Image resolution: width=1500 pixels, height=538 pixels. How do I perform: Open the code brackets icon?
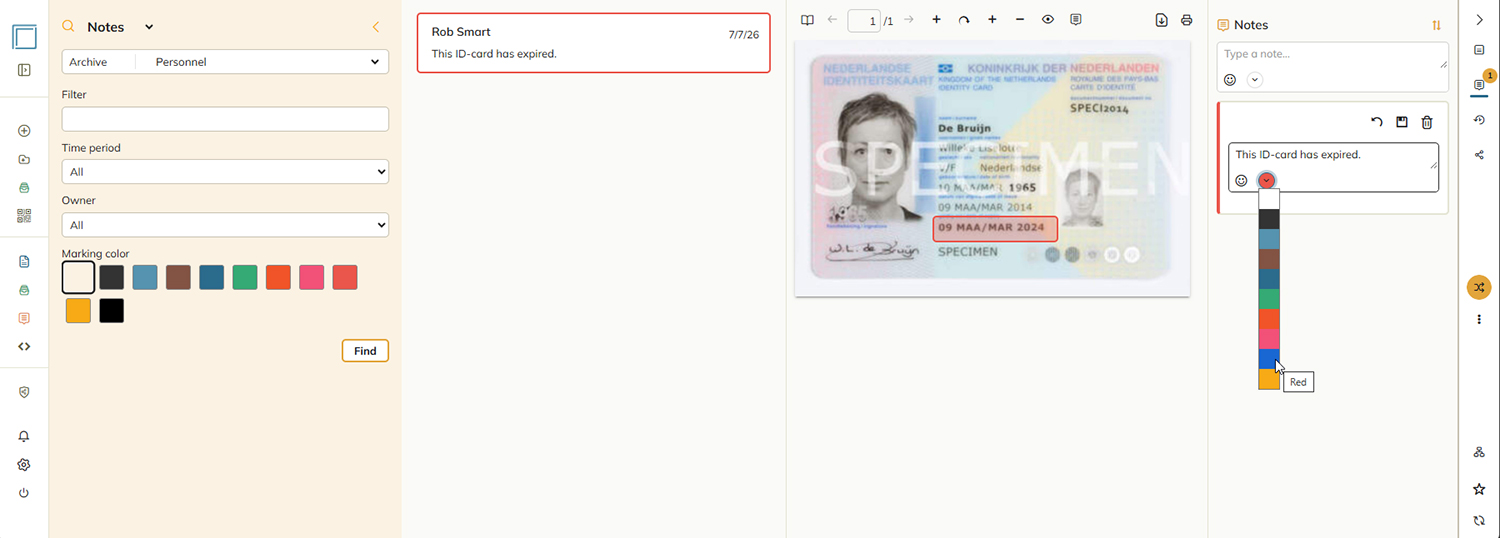tap(24, 346)
